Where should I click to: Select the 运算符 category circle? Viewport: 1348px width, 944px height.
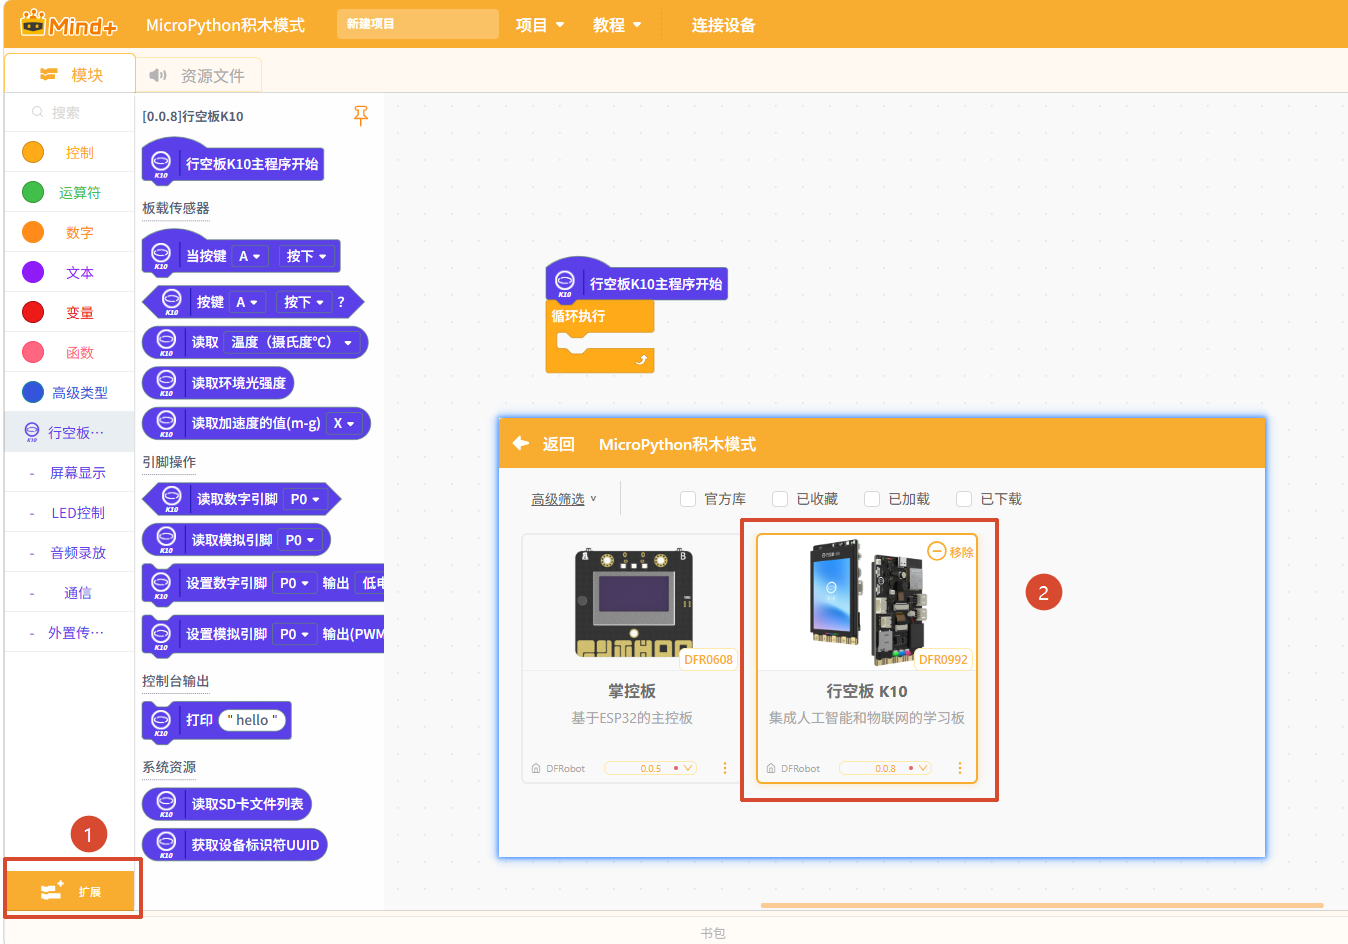(x=33, y=192)
